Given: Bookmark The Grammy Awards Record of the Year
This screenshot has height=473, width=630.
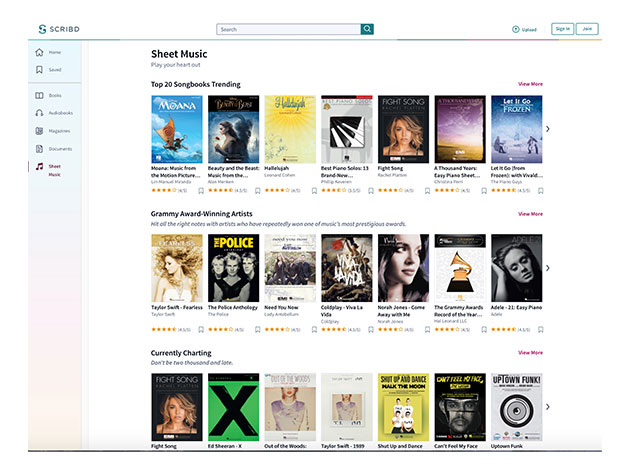Looking at the screenshot, I should tap(484, 330).
